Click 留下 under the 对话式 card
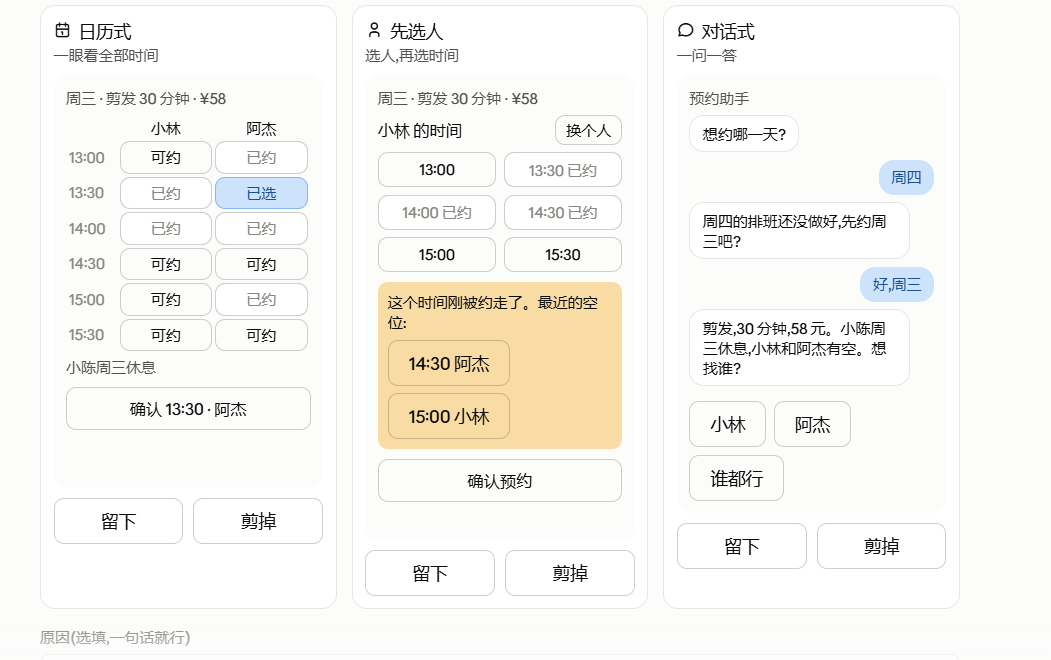This screenshot has height=660, width=1051. click(742, 546)
